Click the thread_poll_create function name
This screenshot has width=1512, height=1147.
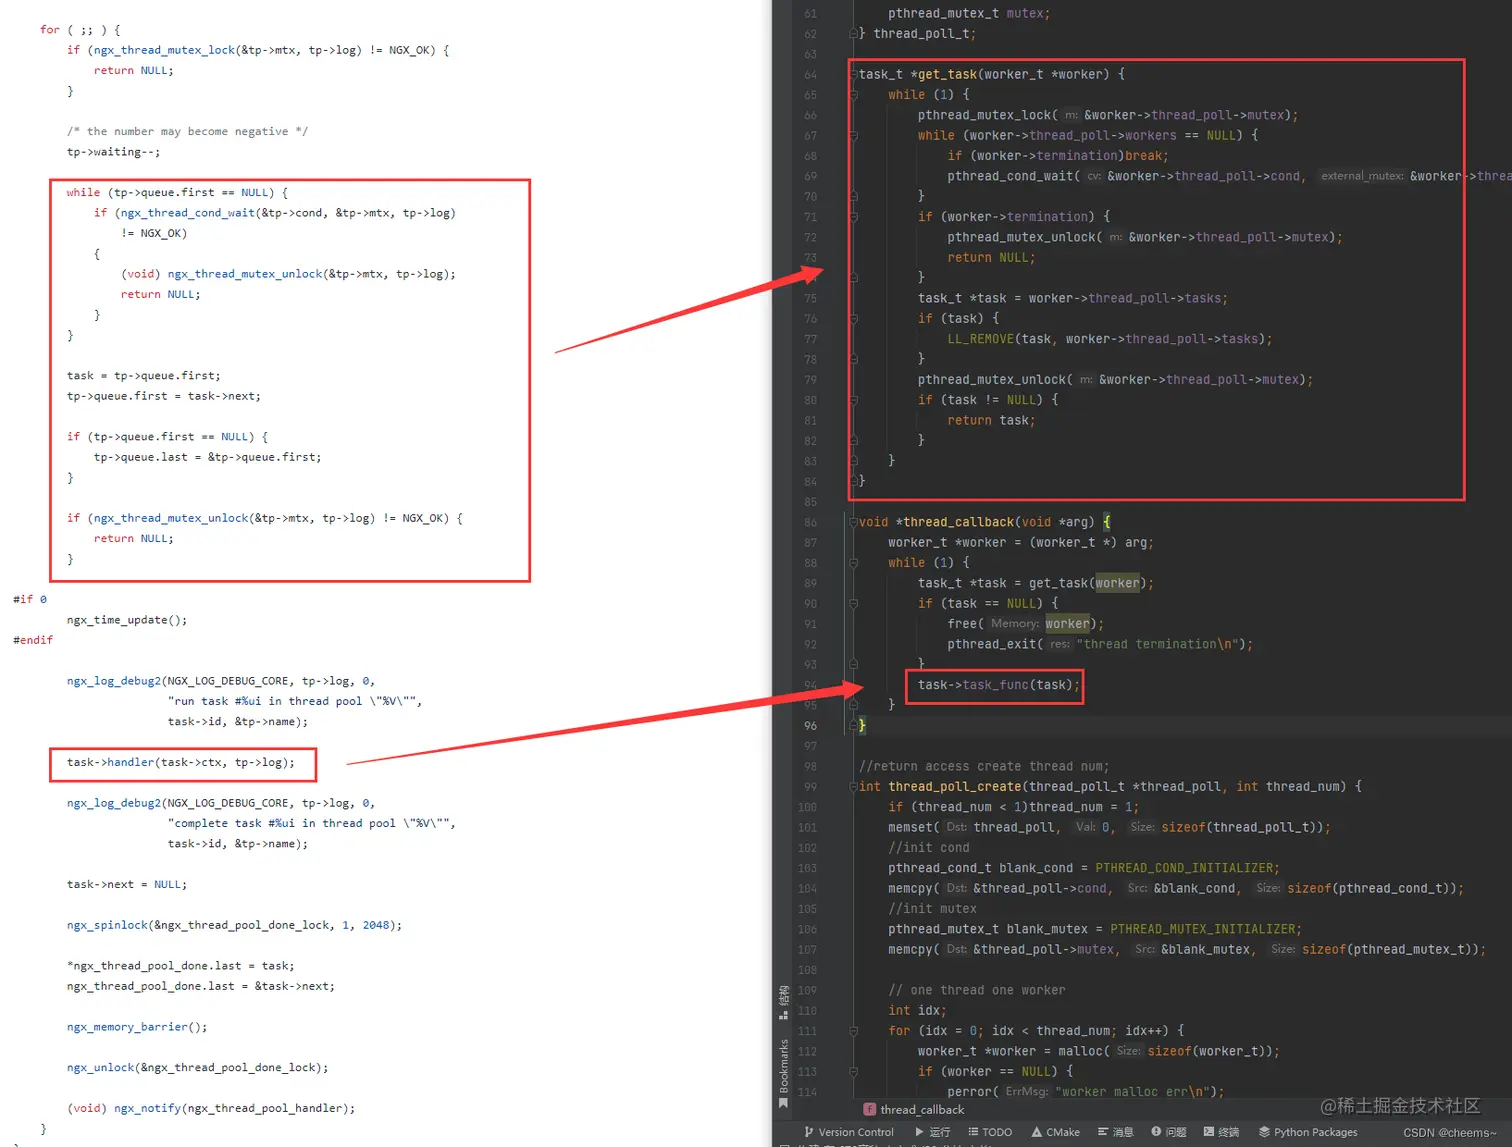(x=955, y=787)
